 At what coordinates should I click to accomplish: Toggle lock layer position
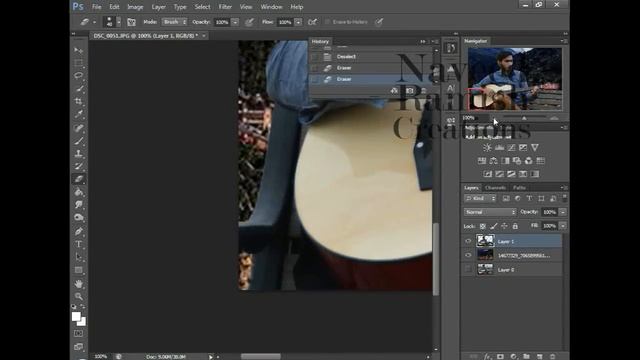pyautogui.click(x=504, y=226)
